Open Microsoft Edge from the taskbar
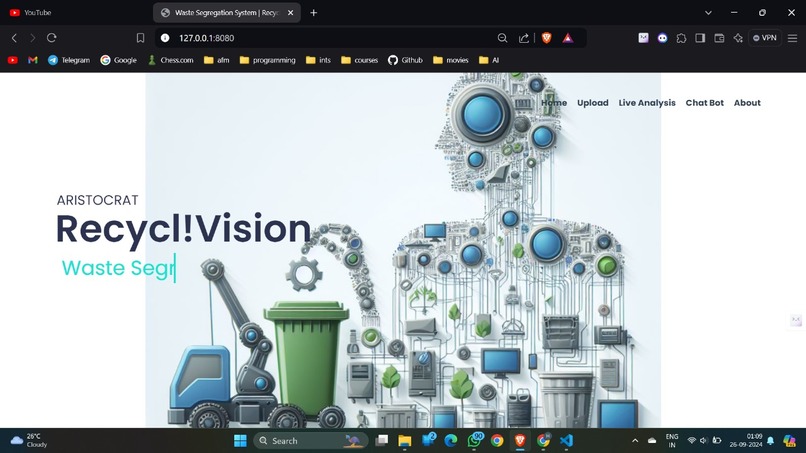Screen dimensions: 806x453 (x=451, y=441)
